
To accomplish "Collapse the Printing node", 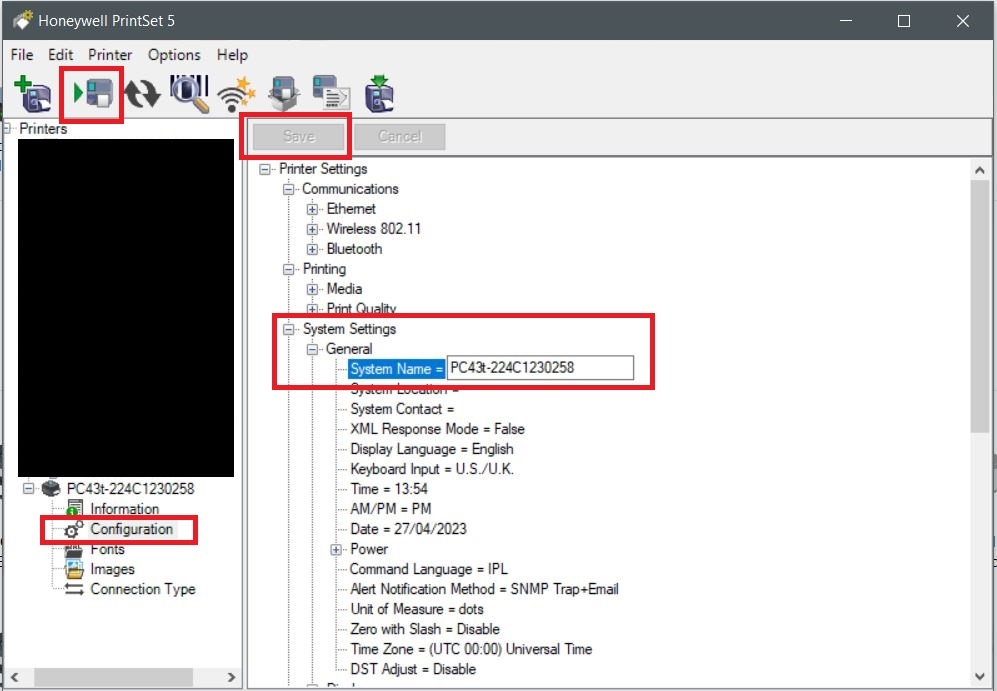I will click(x=289, y=269).
